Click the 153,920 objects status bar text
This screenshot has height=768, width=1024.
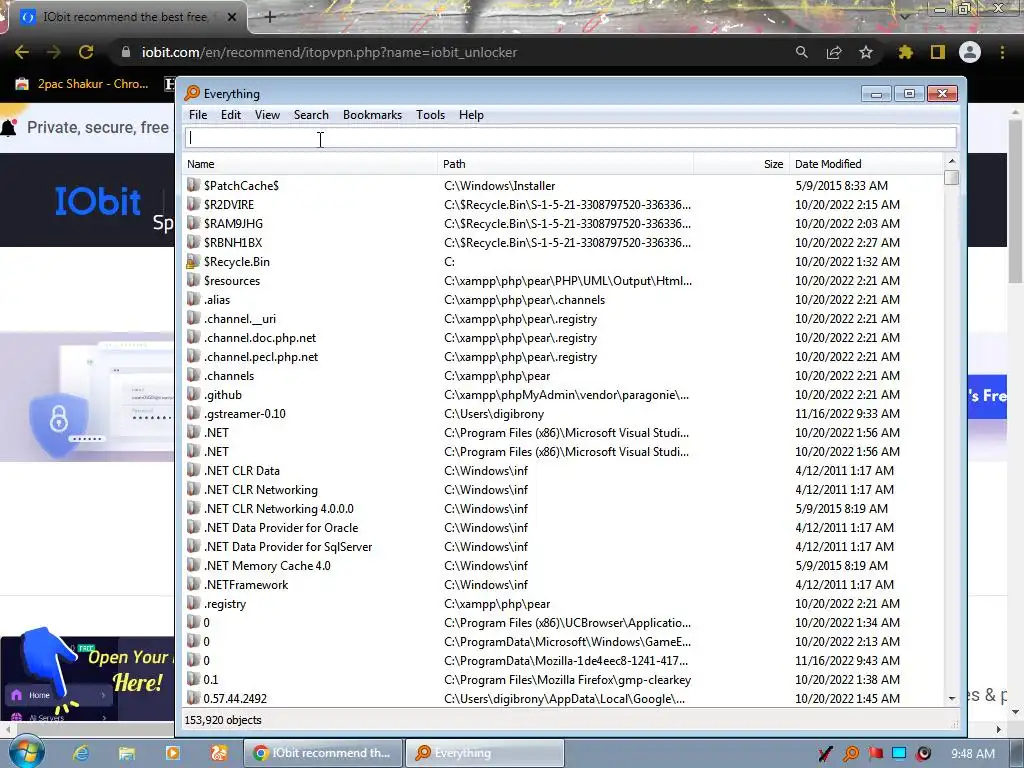click(x=223, y=720)
